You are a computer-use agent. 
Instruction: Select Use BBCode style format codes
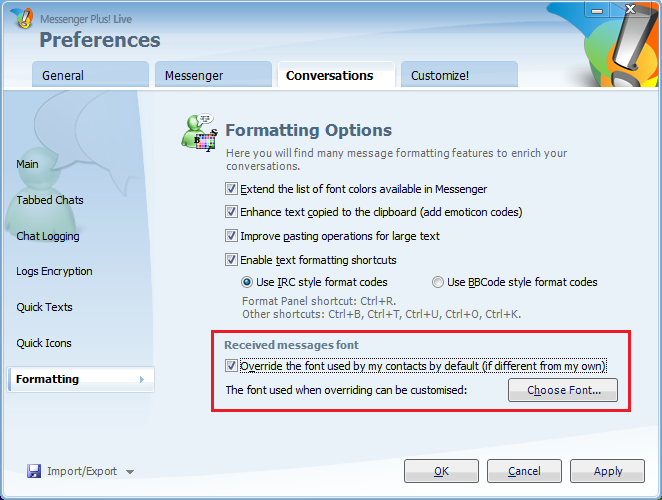click(438, 282)
